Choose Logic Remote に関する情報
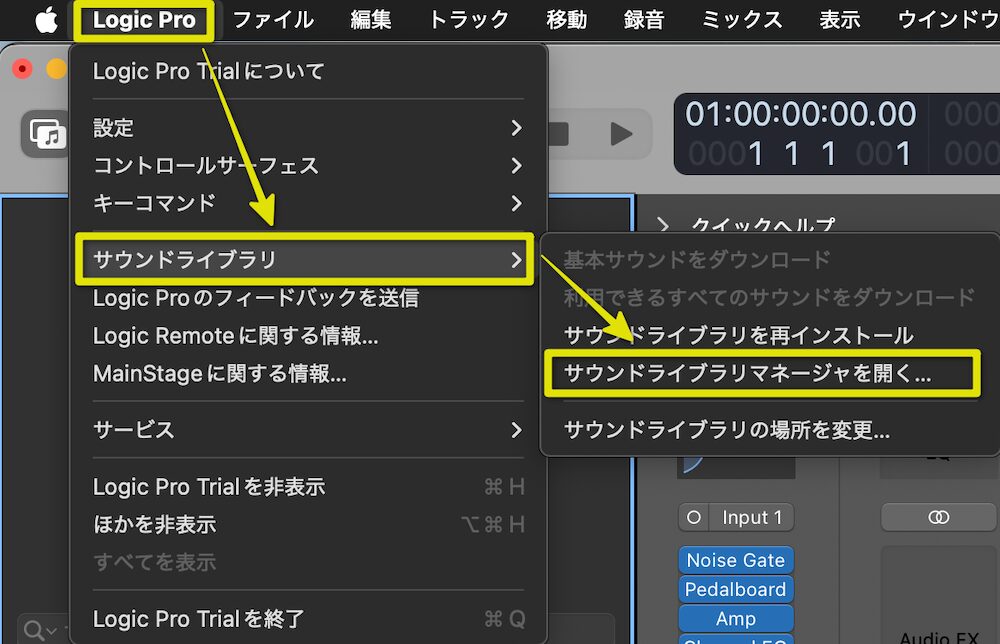 tap(309, 335)
